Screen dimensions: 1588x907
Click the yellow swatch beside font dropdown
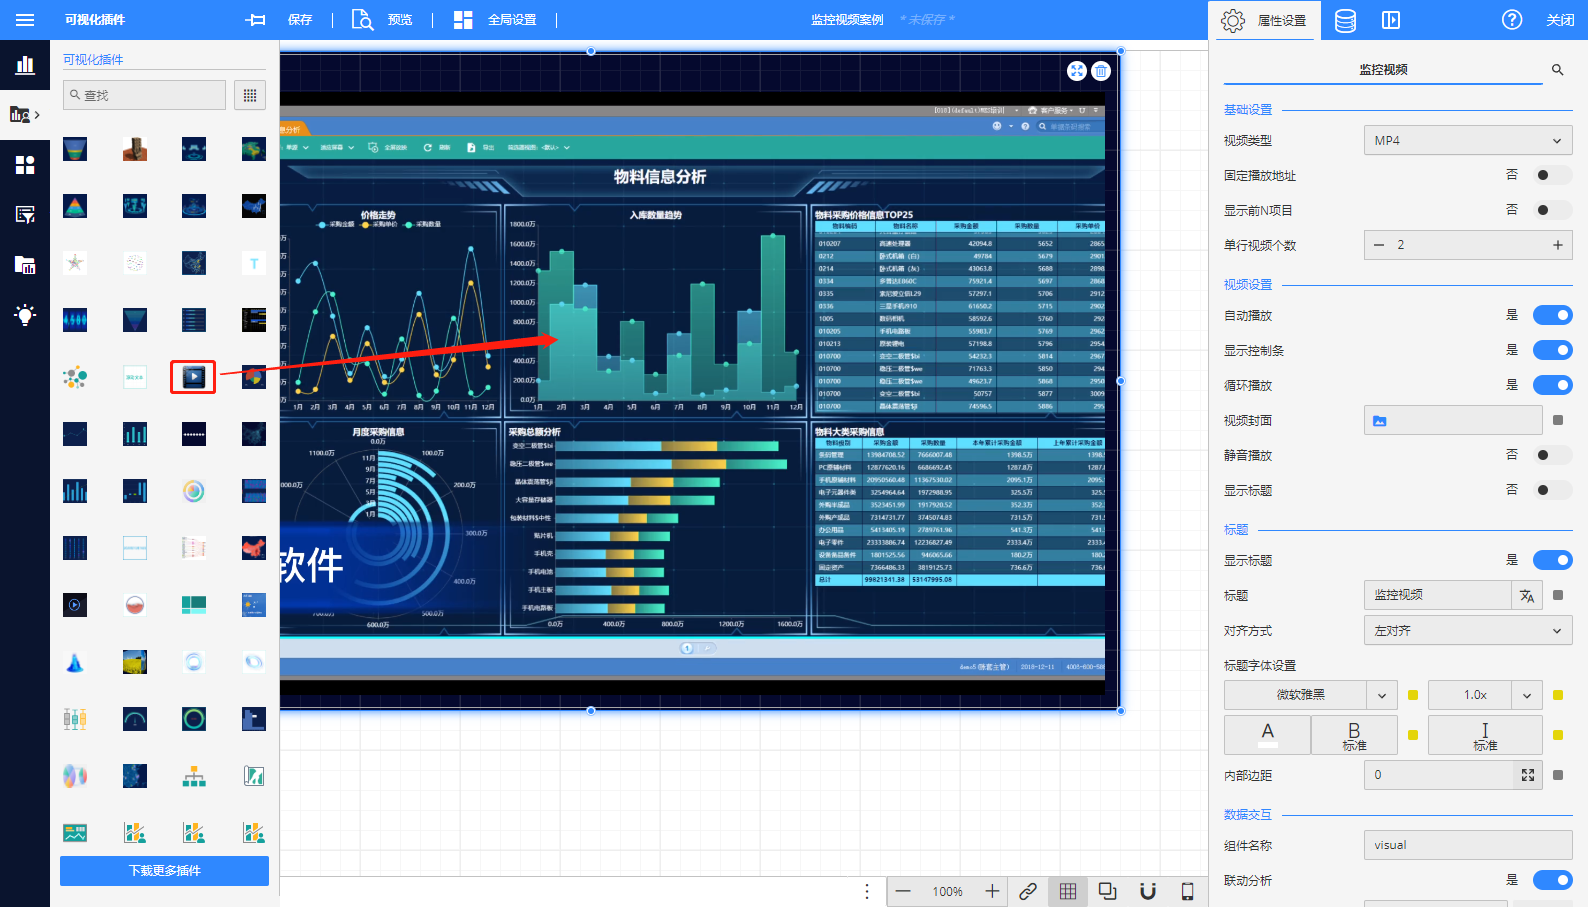pyautogui.click(x=1413, y=695)
